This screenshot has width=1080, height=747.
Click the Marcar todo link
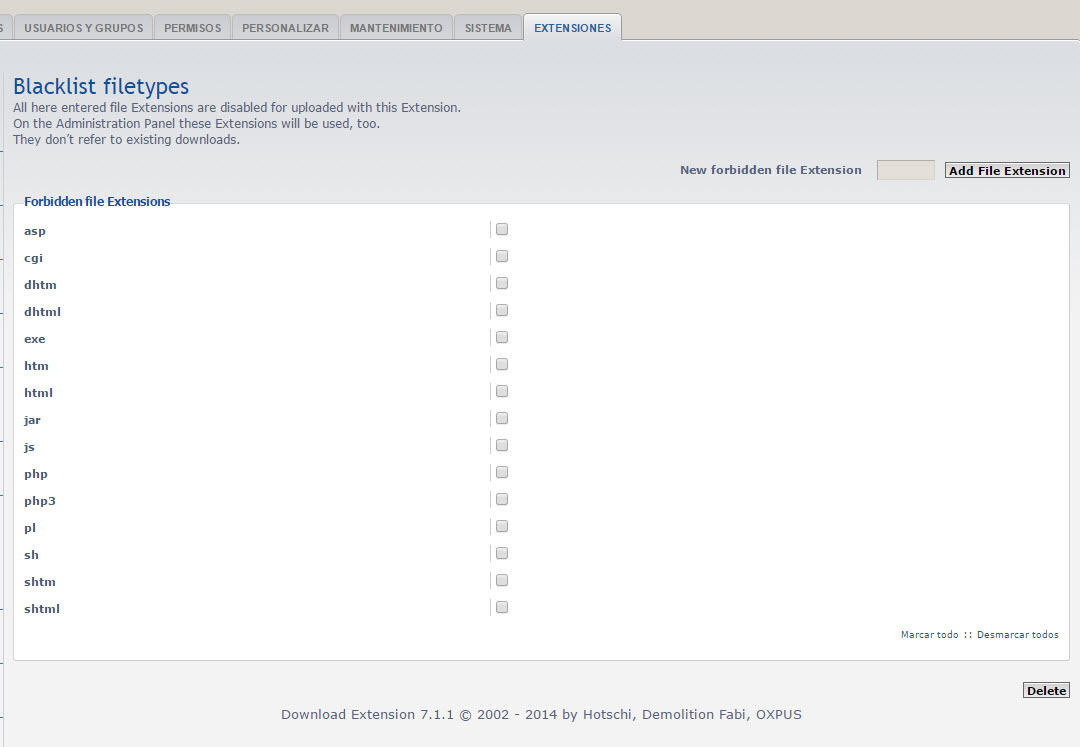pyautogui.click(x=929, y=635)
